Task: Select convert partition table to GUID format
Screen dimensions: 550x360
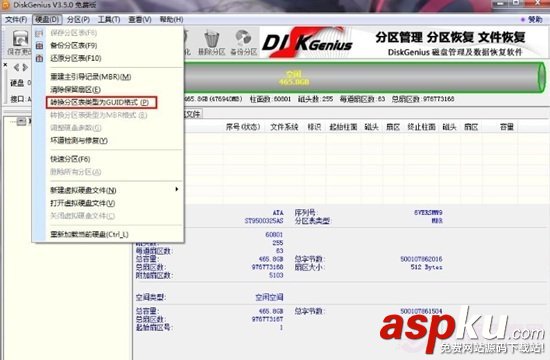Action: point(101,102)
